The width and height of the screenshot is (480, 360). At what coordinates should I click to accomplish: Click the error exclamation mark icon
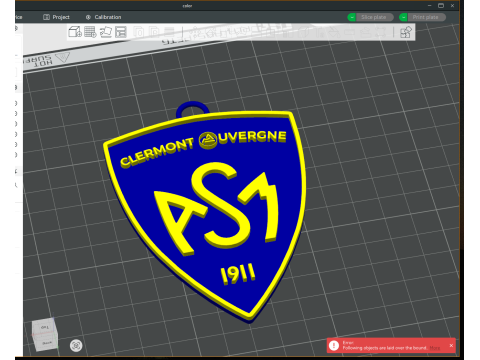(334, 345)
